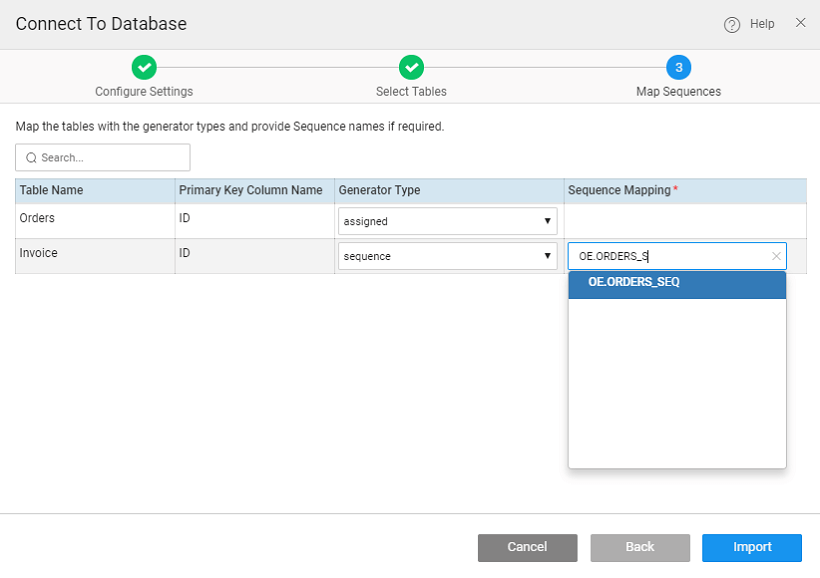Focus the table Search input field
The height and width of the screenshot is (578, 820).
pos(110,158)
